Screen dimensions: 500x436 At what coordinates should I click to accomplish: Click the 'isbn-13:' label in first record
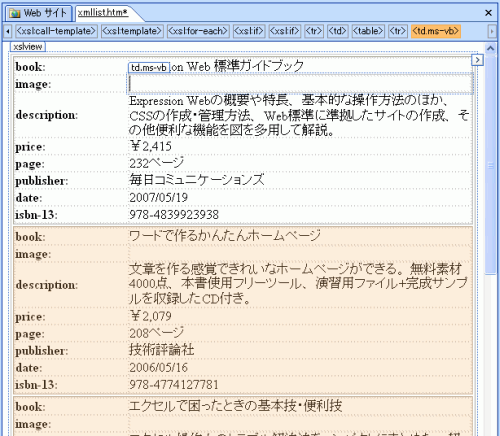tap(36, 215)
